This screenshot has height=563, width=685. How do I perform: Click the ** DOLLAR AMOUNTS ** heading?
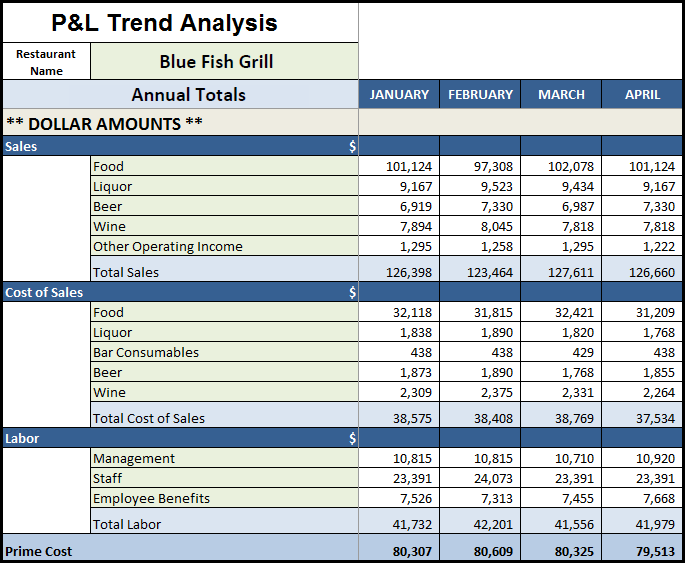pos(104,123)
